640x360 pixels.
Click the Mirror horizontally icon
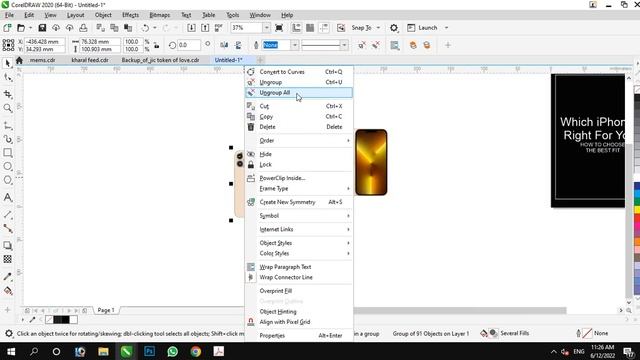[224, 45]
